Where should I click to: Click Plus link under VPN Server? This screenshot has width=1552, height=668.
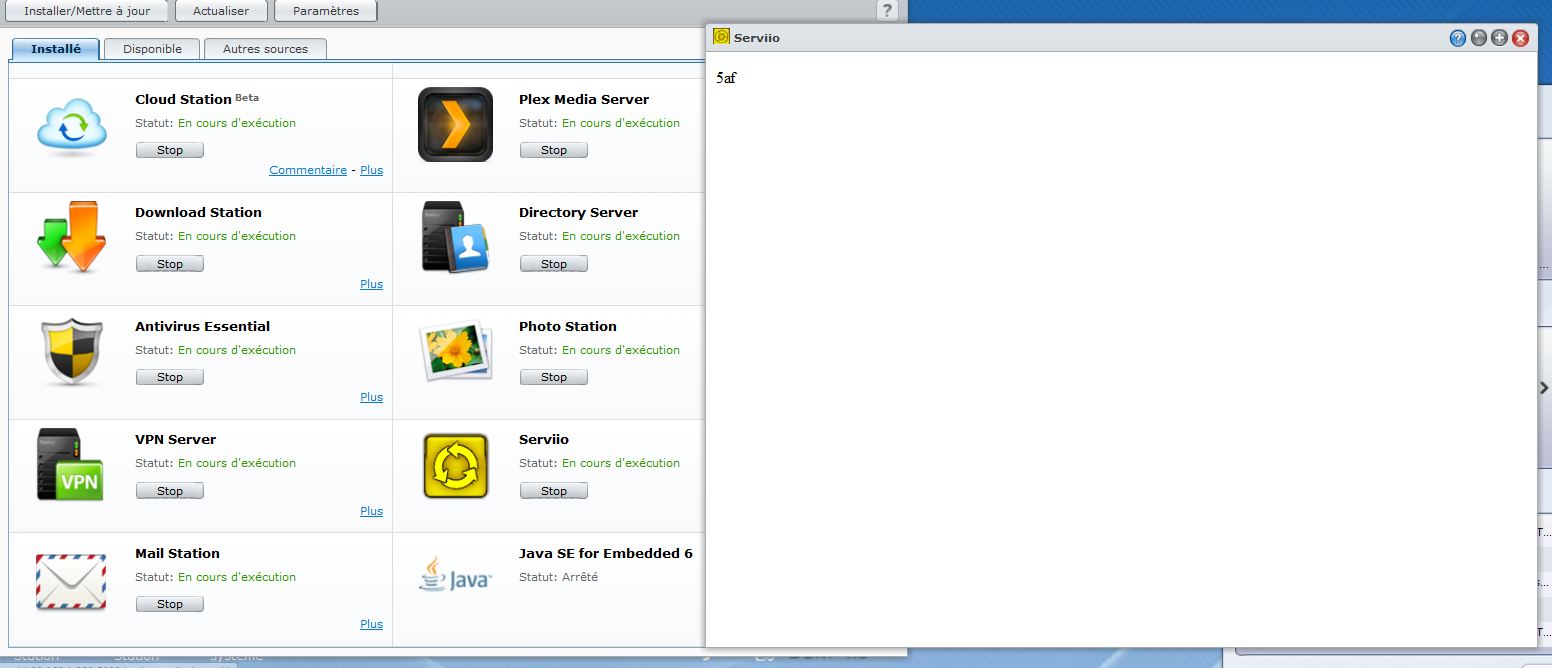pos(371,511)
